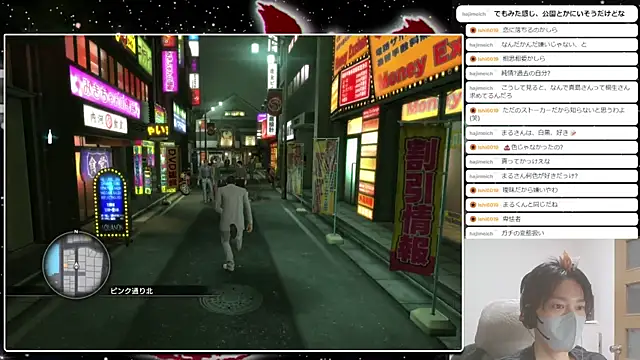Click the yellow Money Exchange sign
Image resolution: width=640 pixels, height=360 pixels.
pyautogui.click(x=416, y=64)
